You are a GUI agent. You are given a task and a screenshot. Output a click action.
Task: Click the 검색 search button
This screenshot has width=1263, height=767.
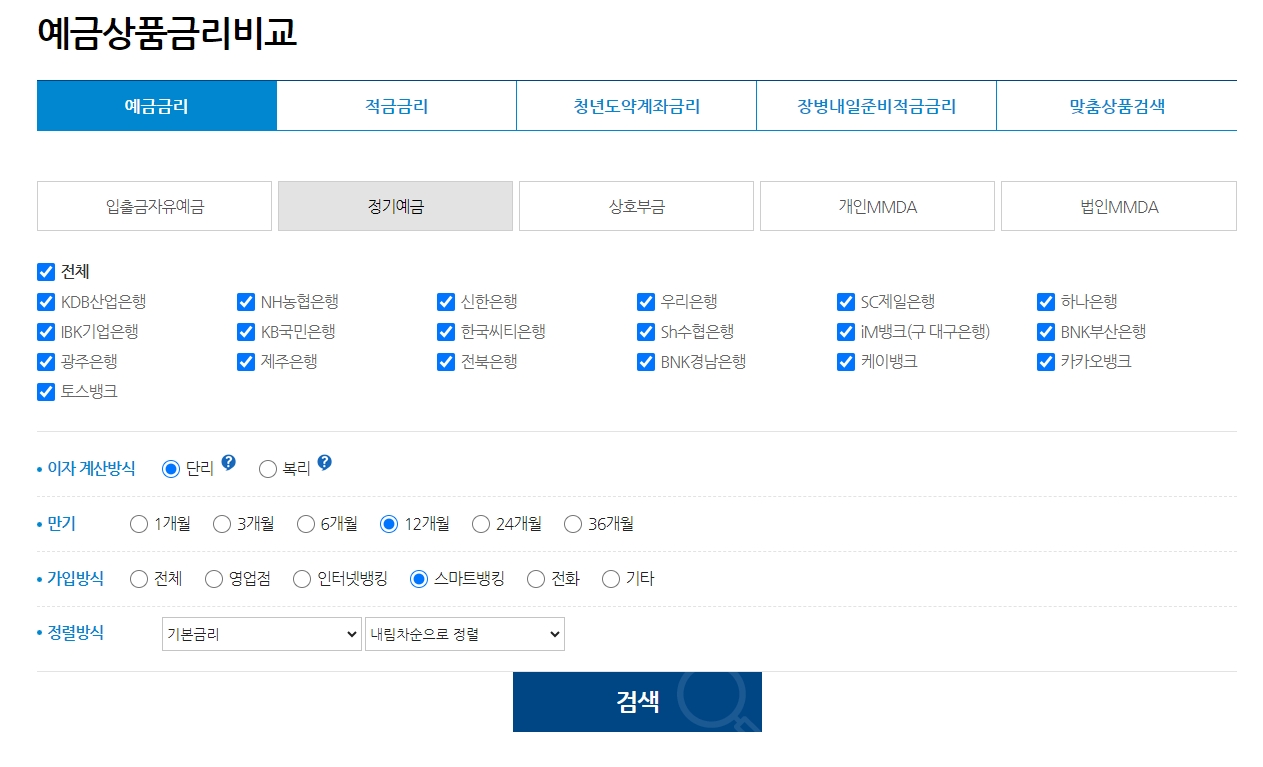point(637,702)
